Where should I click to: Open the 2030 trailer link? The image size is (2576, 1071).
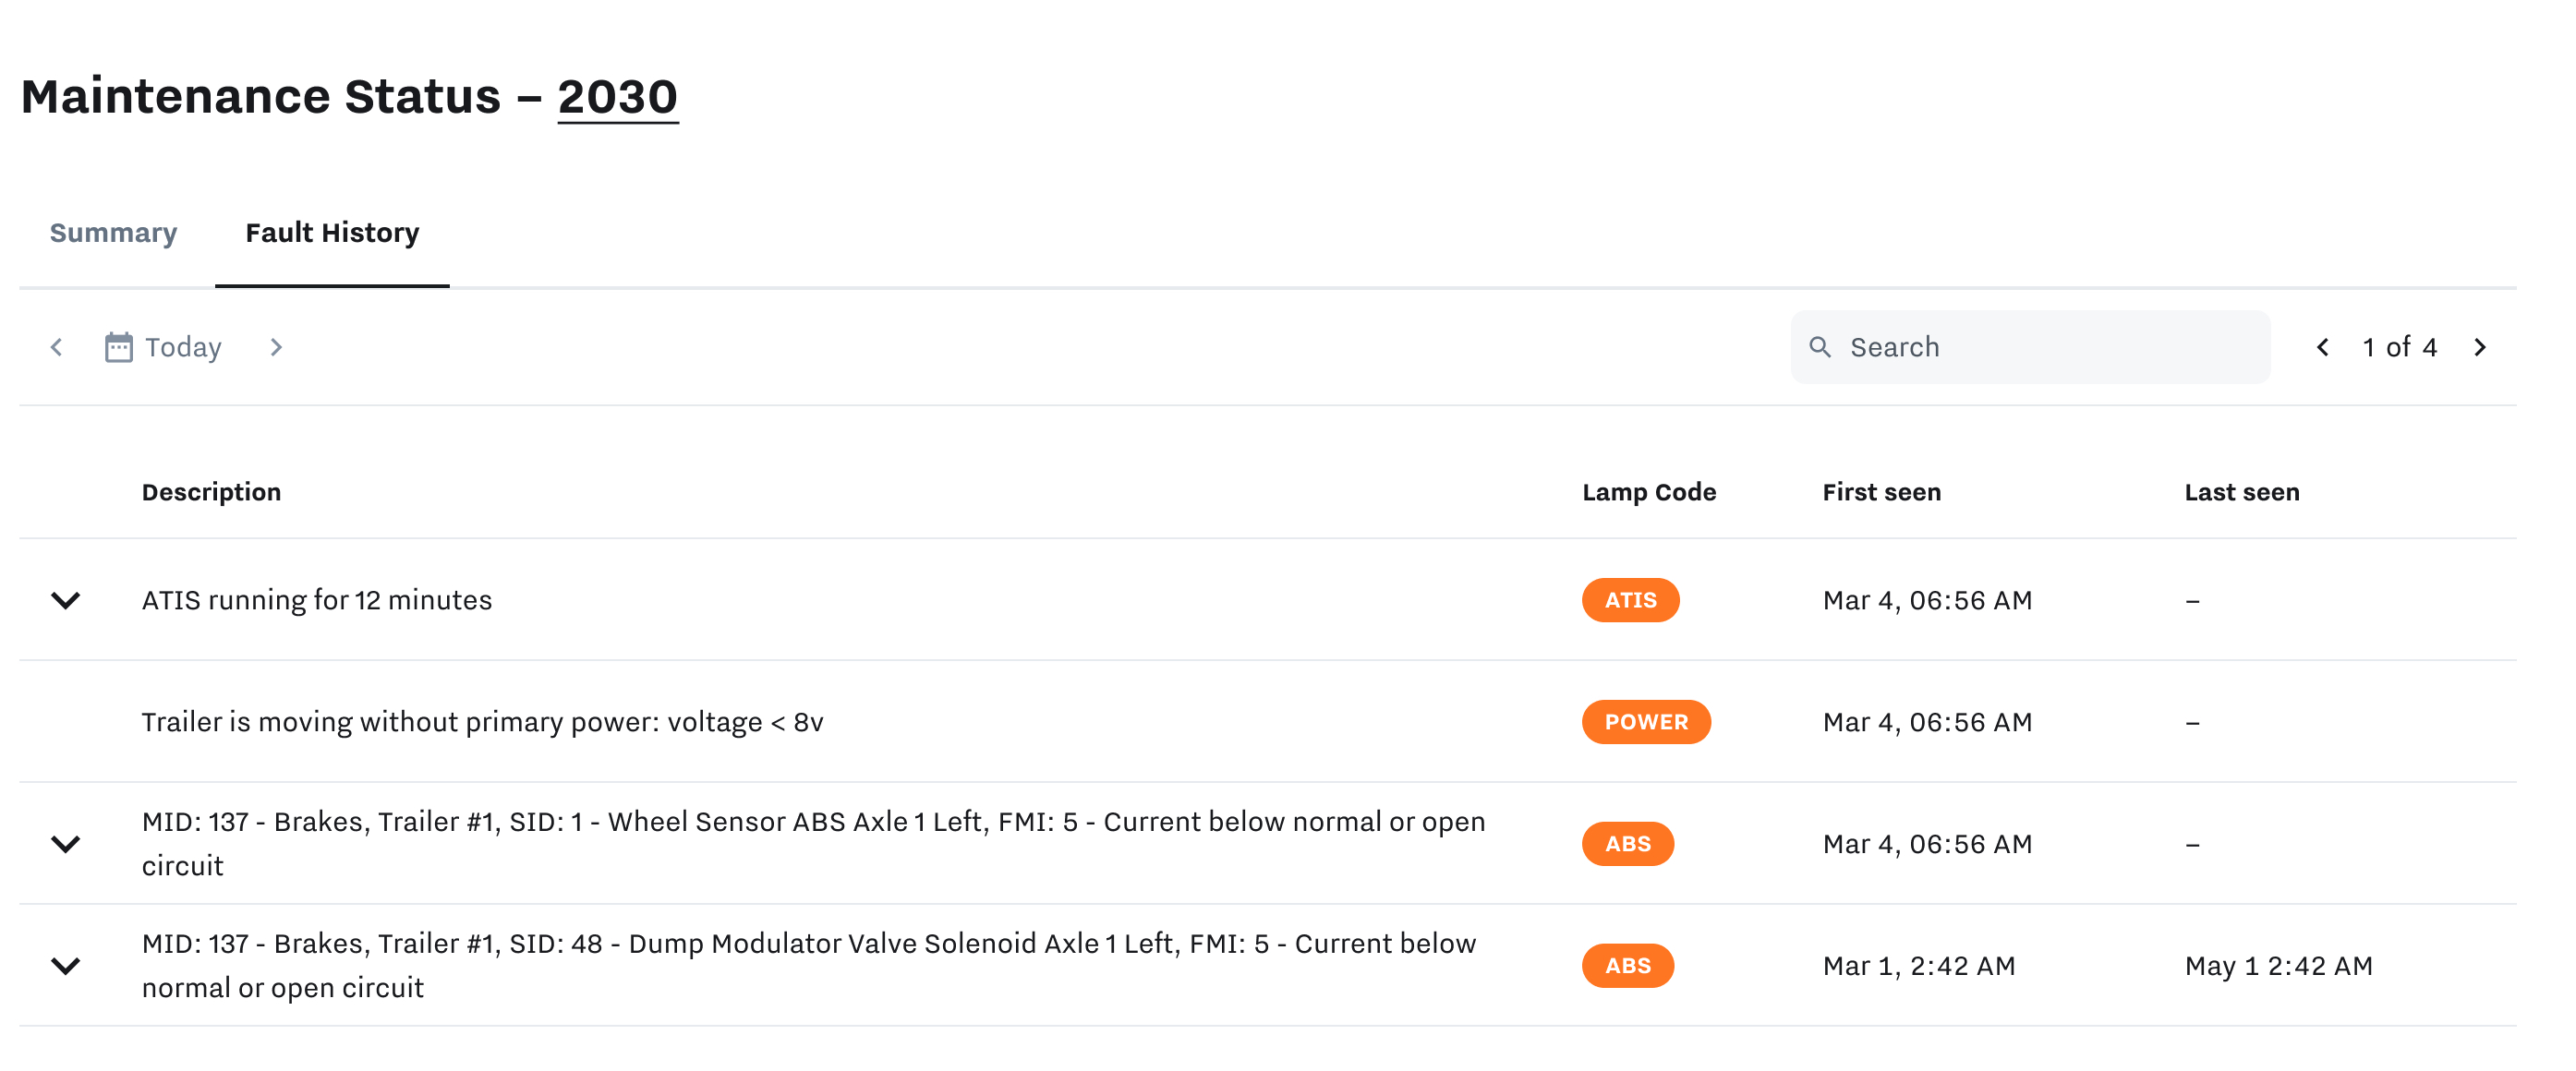[617, 97]
